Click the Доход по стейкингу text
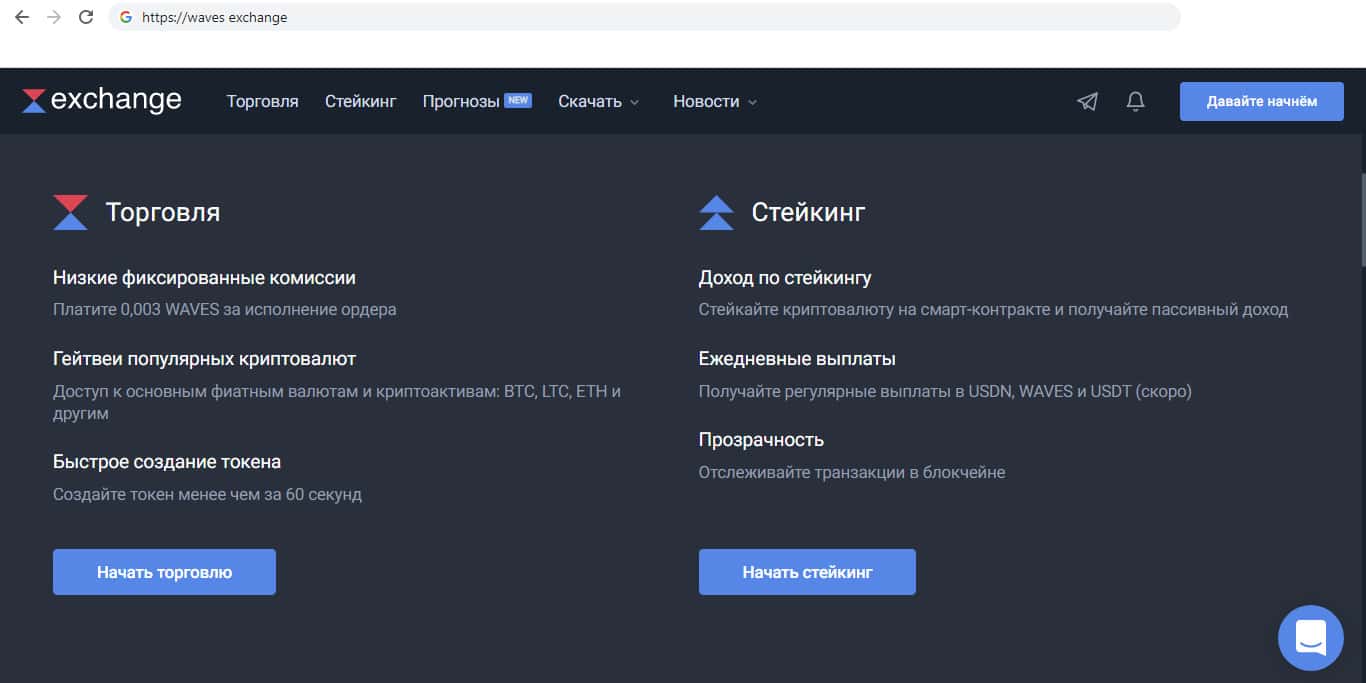 (x=785, y=278)
